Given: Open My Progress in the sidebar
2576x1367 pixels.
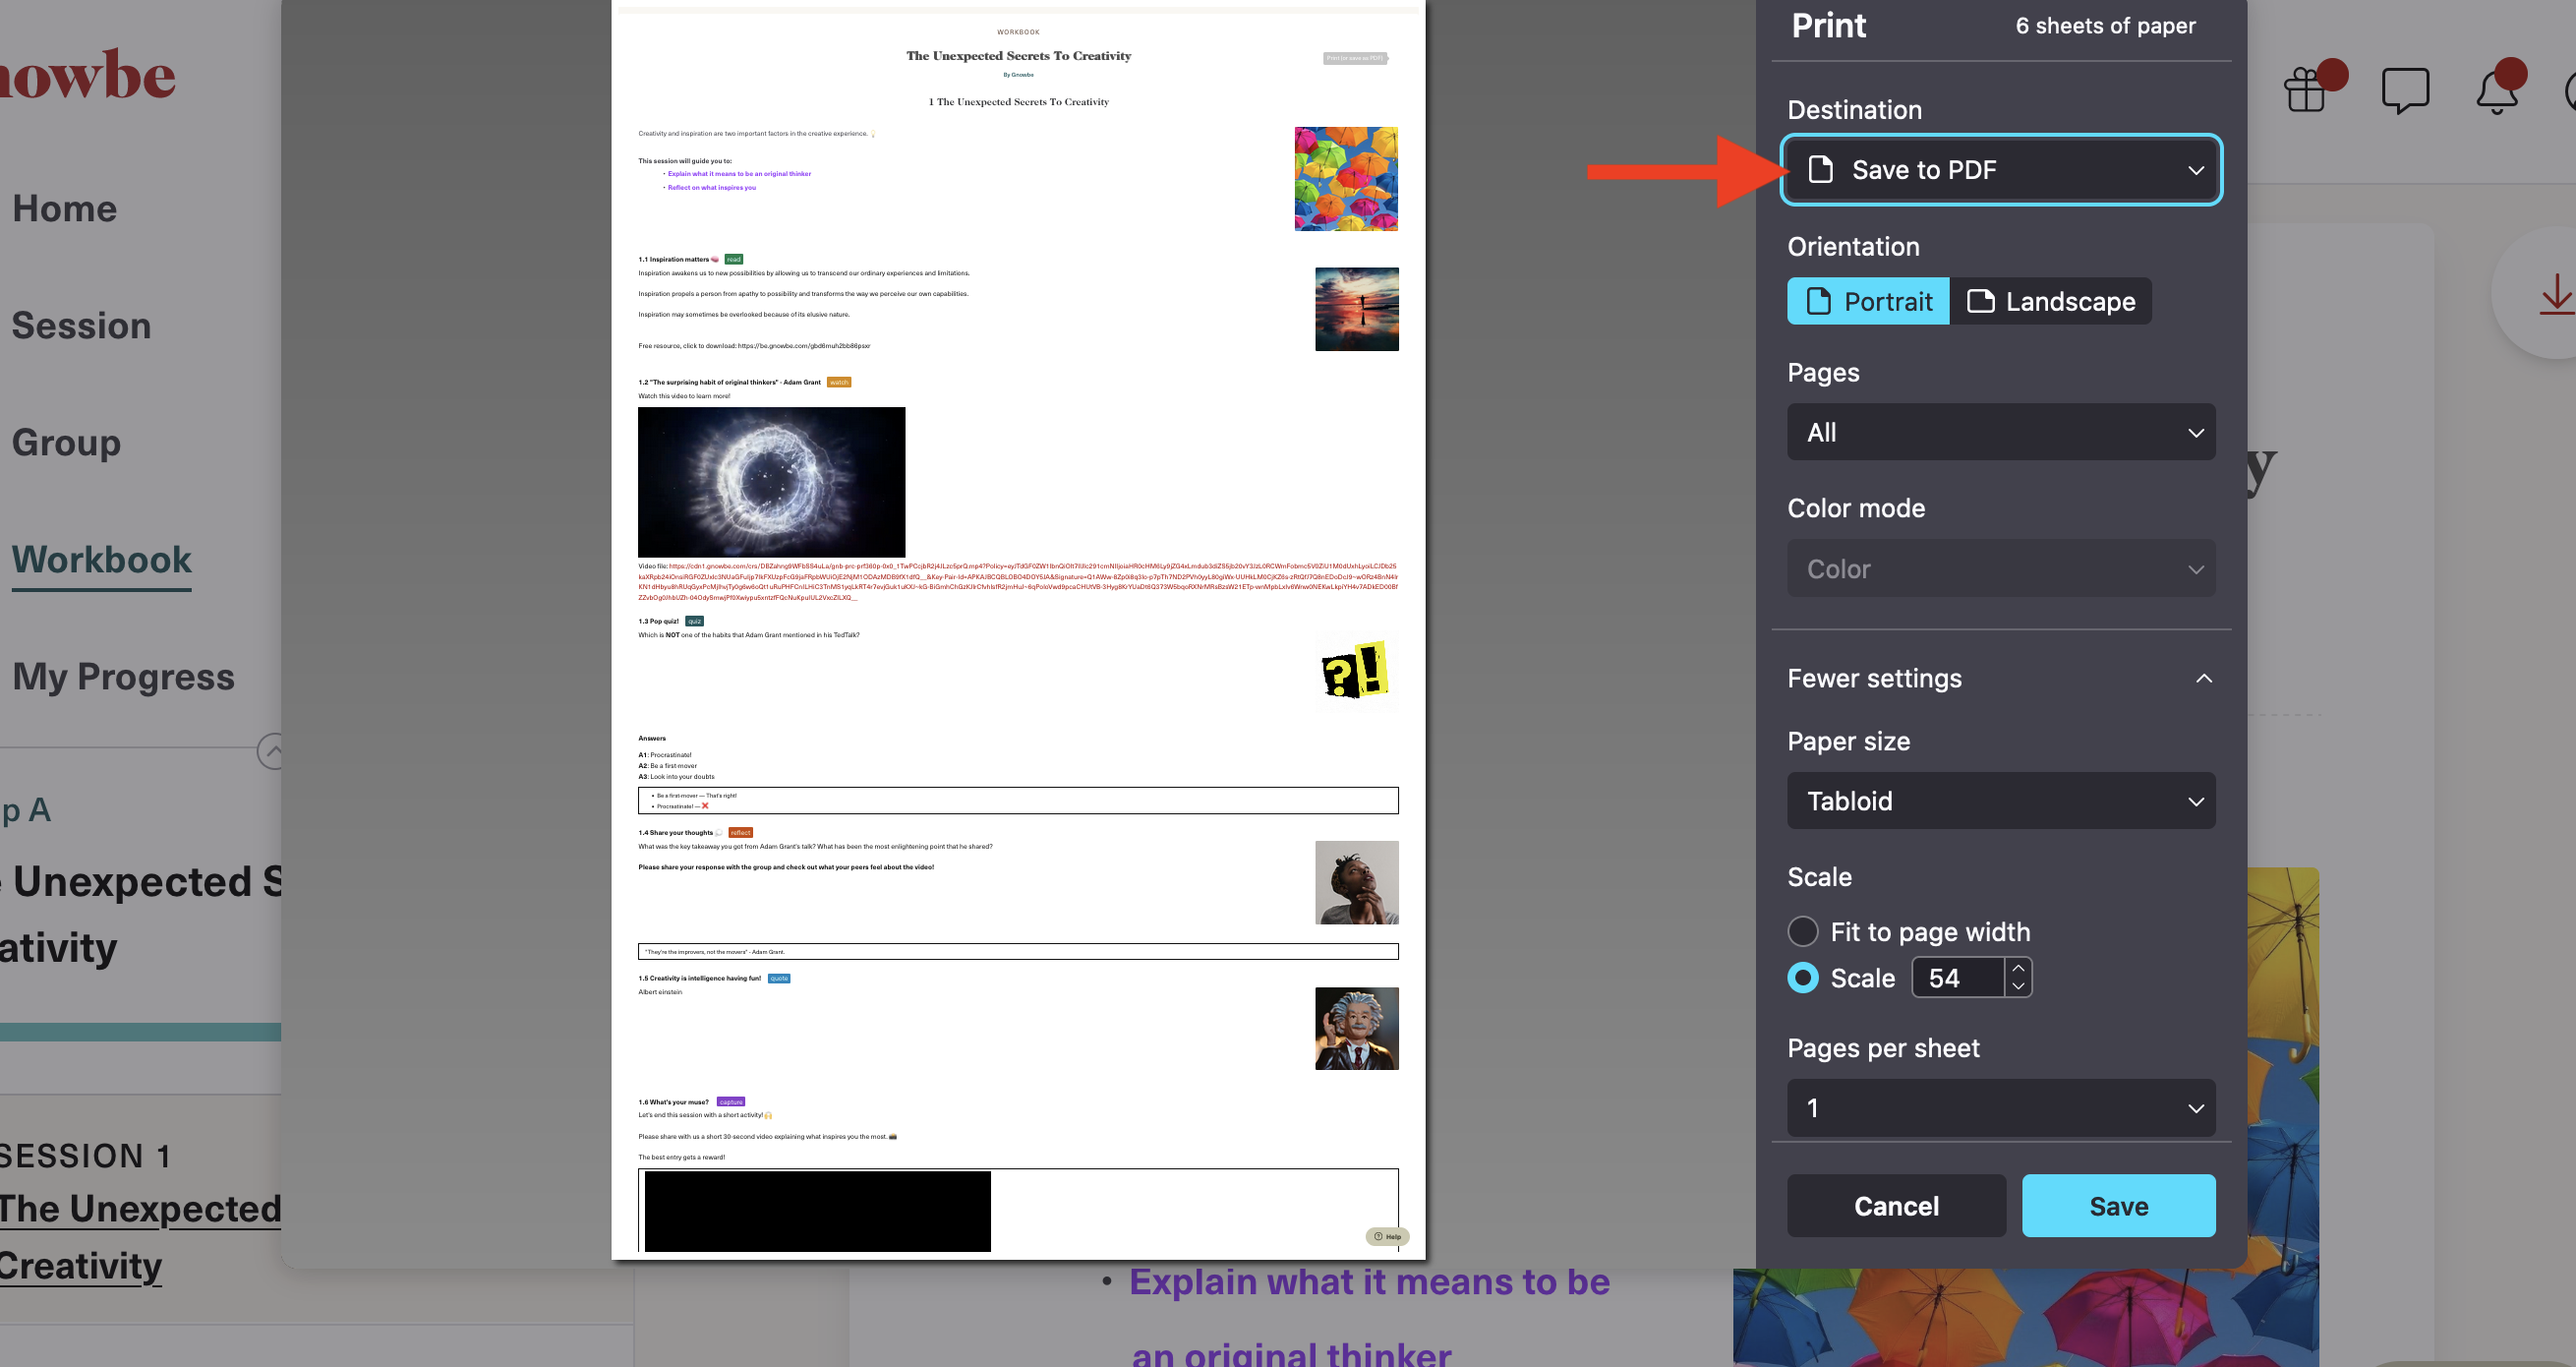Looking at the screenshot, I should (x=123, y=676).
